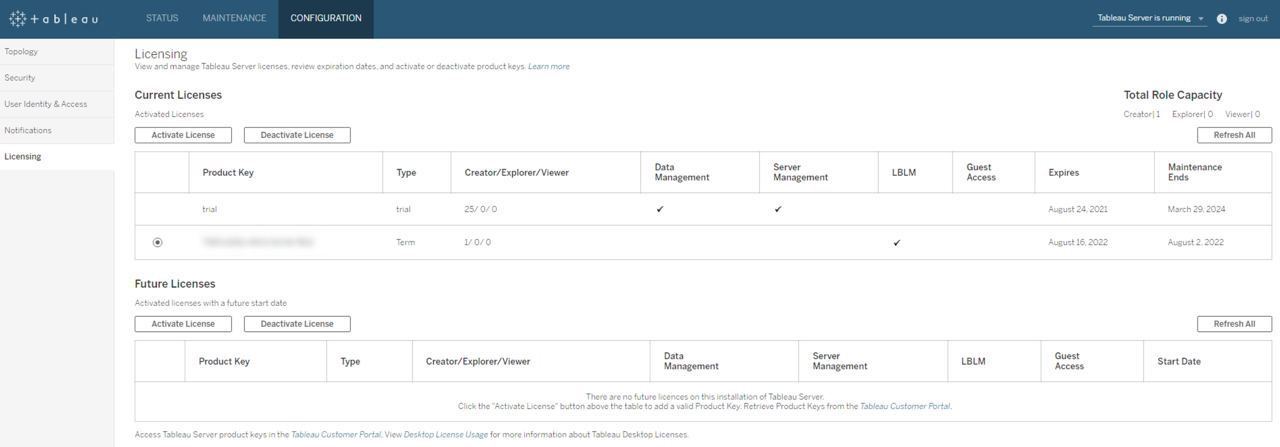Select the Term license radio button
The image size is (1280, 447).
click(x=157, y=242)
